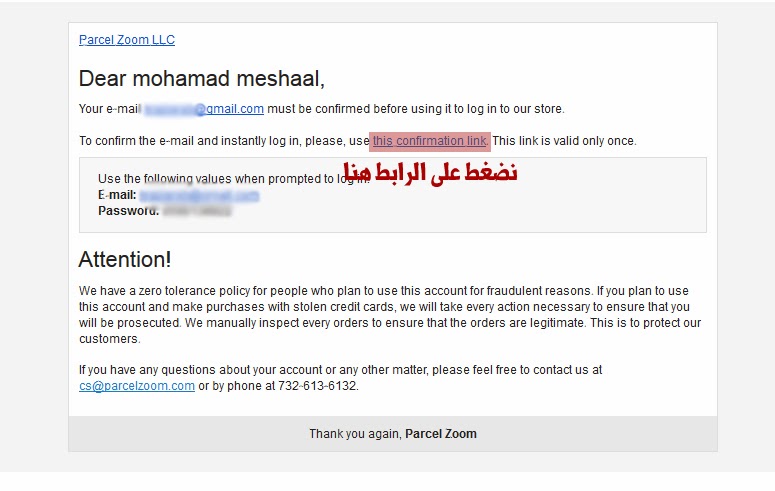Click the bold 'Password:' label
775x491 pixels.
[x=129, y=211]
